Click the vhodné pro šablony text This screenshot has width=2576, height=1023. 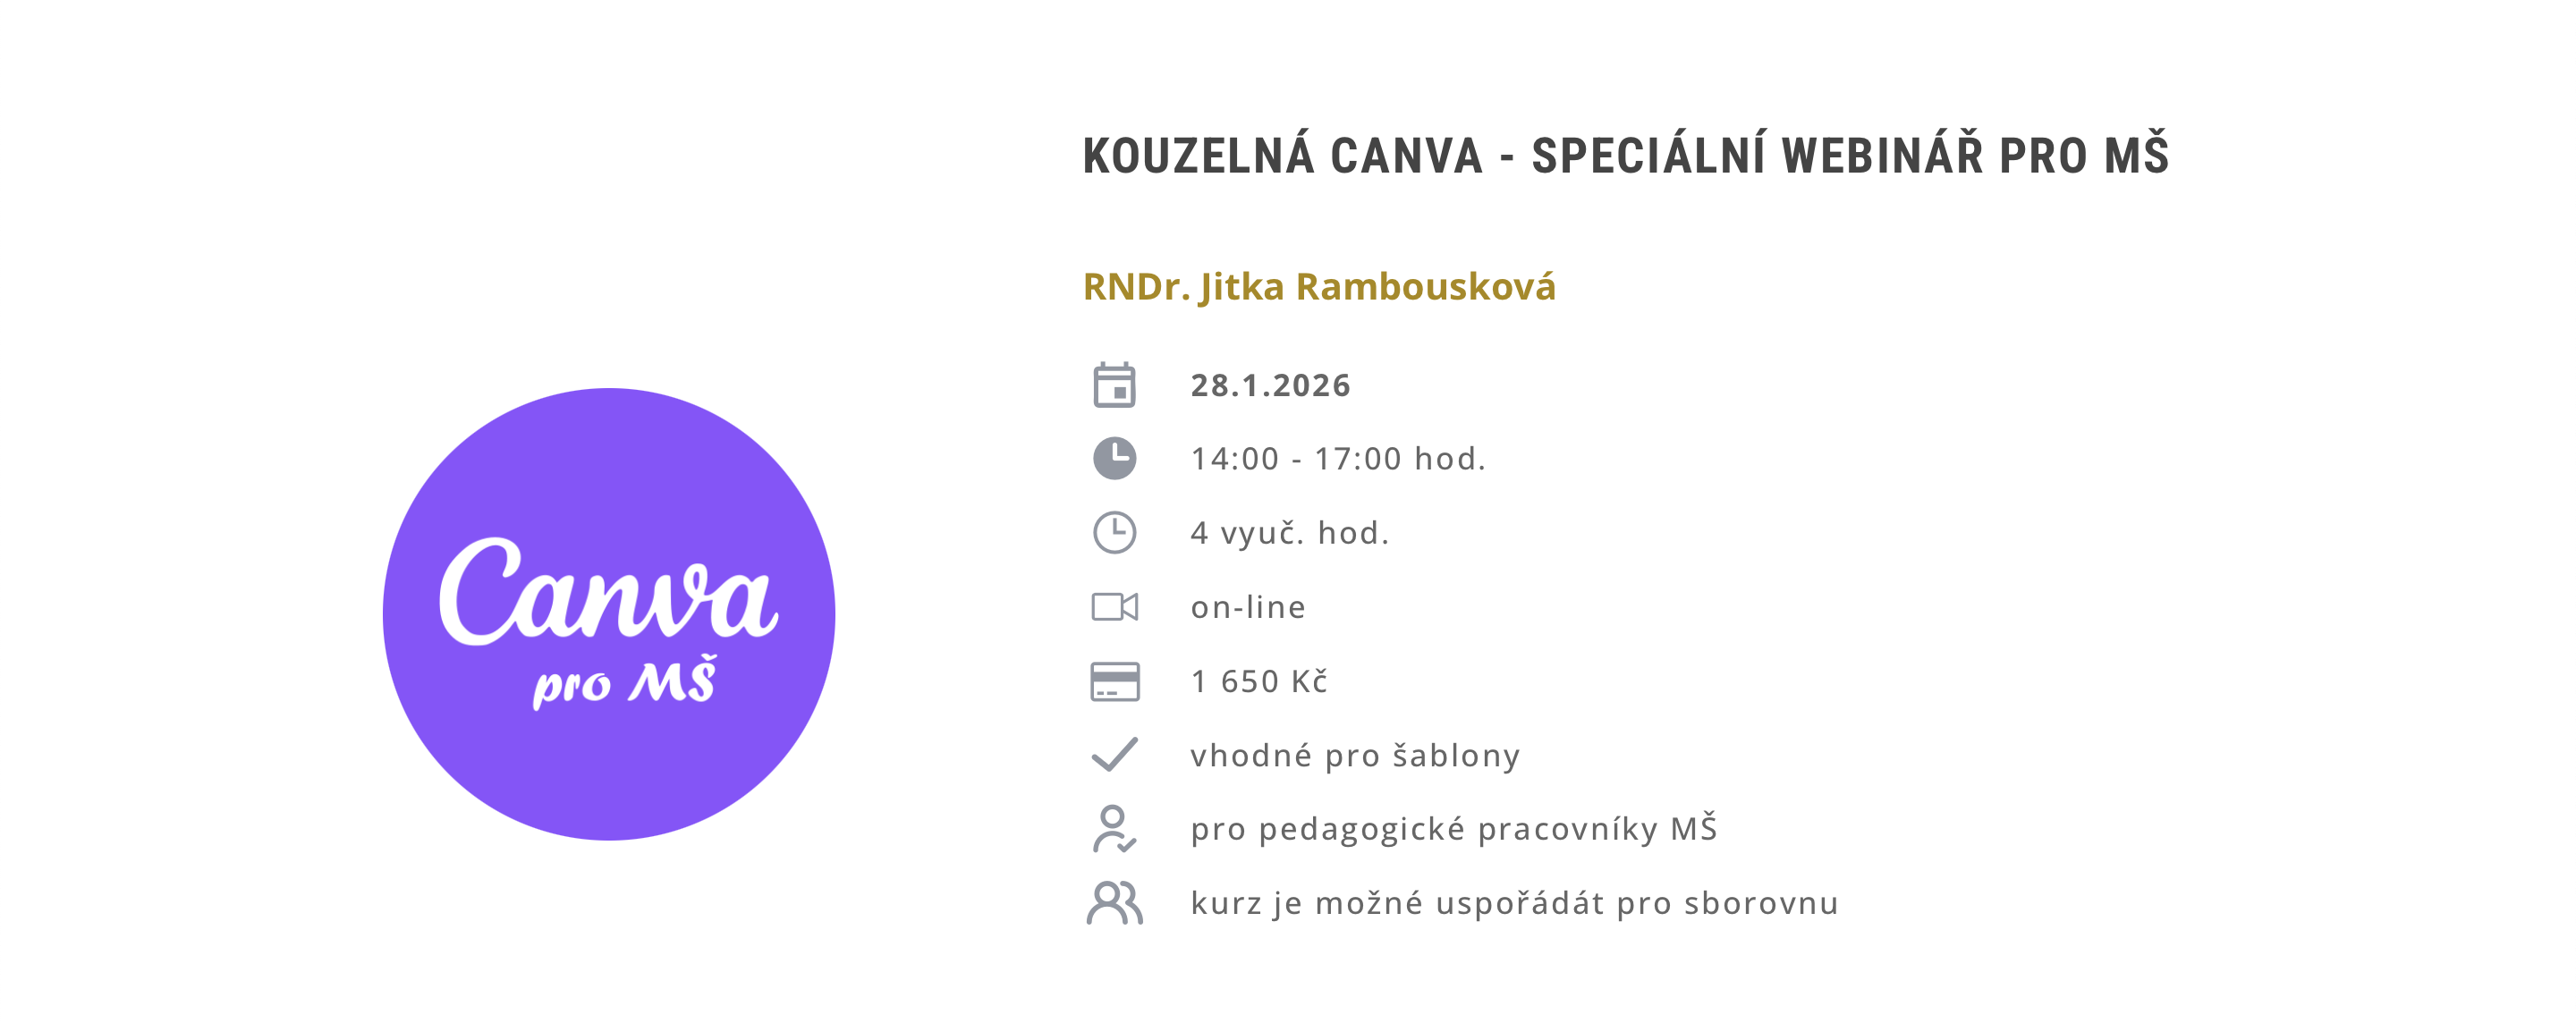tap(1355, 755)
